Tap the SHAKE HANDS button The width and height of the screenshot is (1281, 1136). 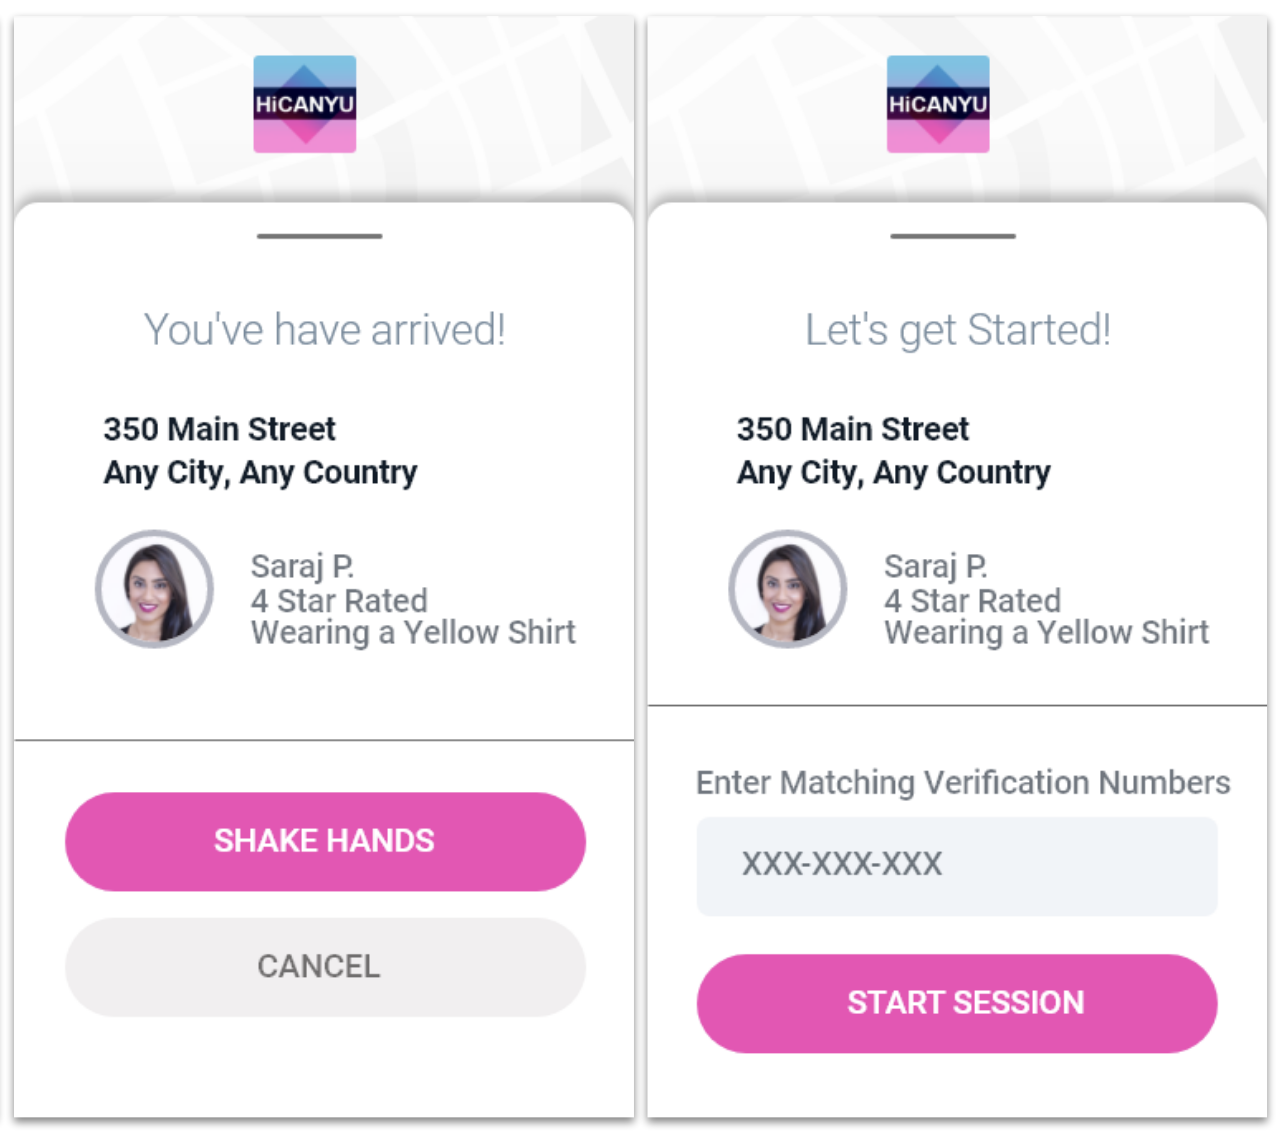[325, 841]
